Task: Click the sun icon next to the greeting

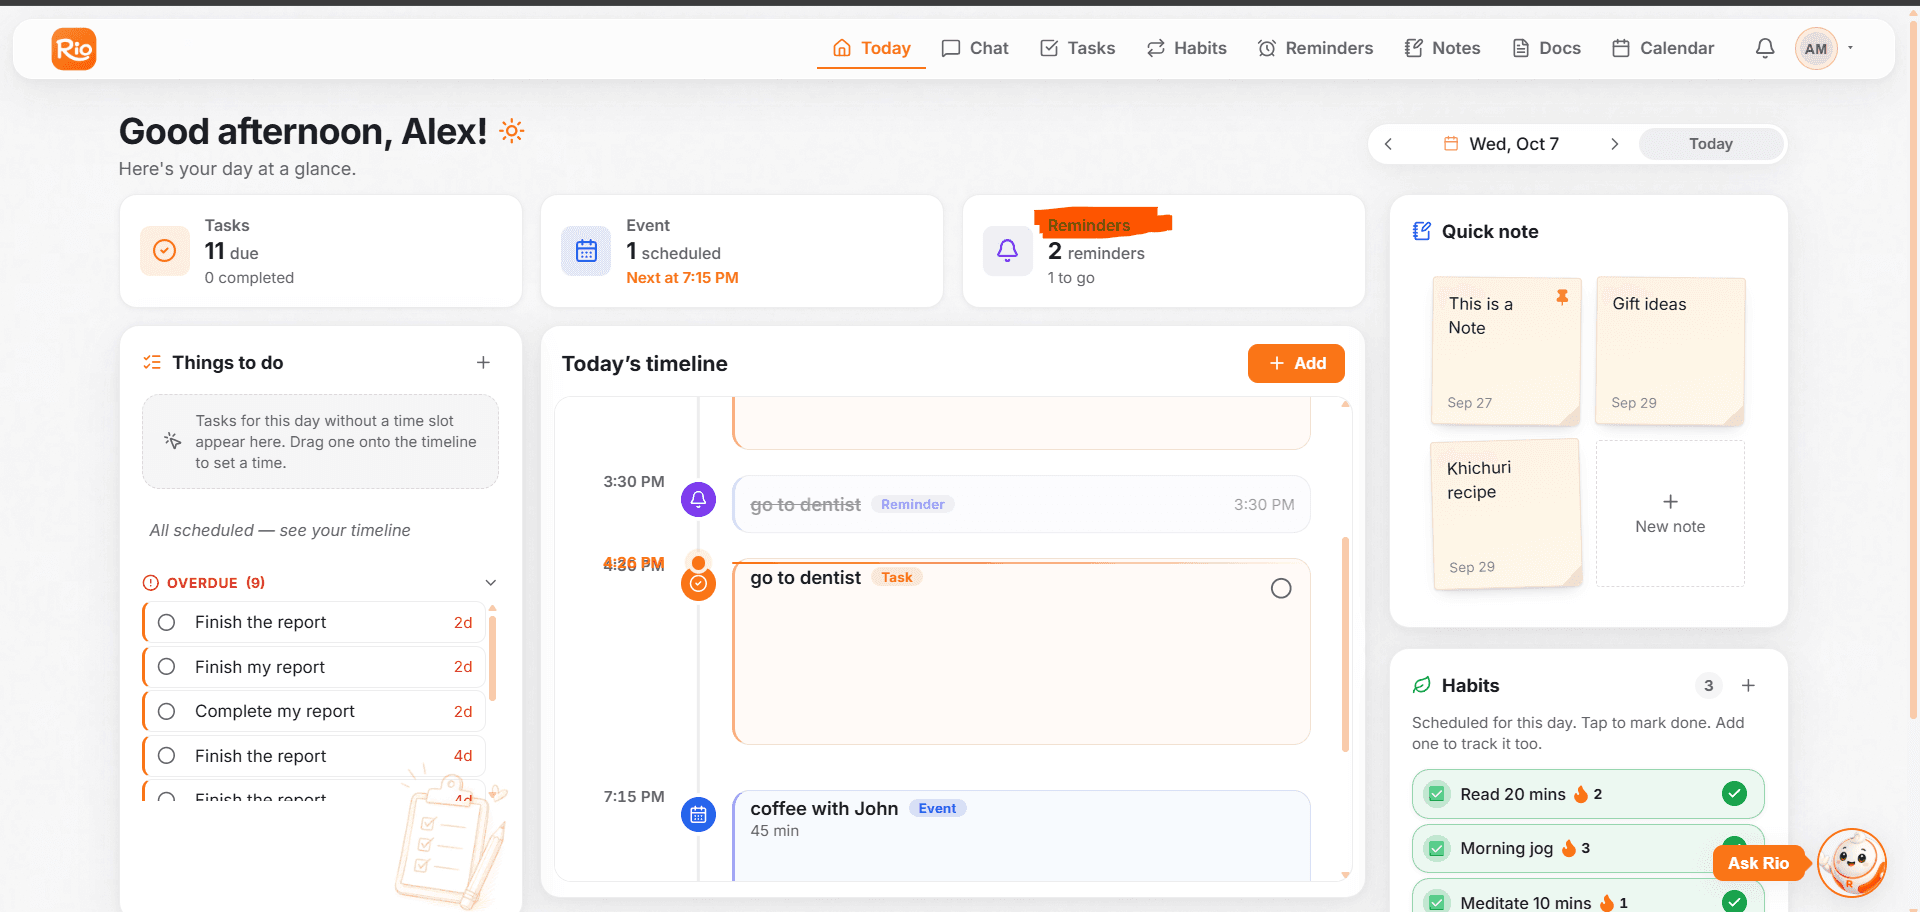Action: (x=512, y=131)
